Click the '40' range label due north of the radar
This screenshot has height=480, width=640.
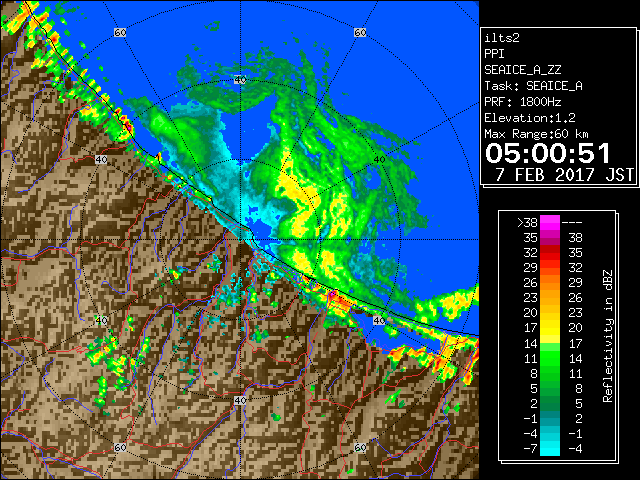click(x=240, y=80)
